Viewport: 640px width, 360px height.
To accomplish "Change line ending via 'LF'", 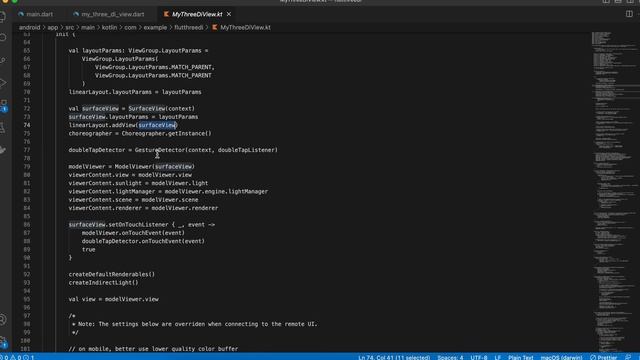I will (498, 357).
